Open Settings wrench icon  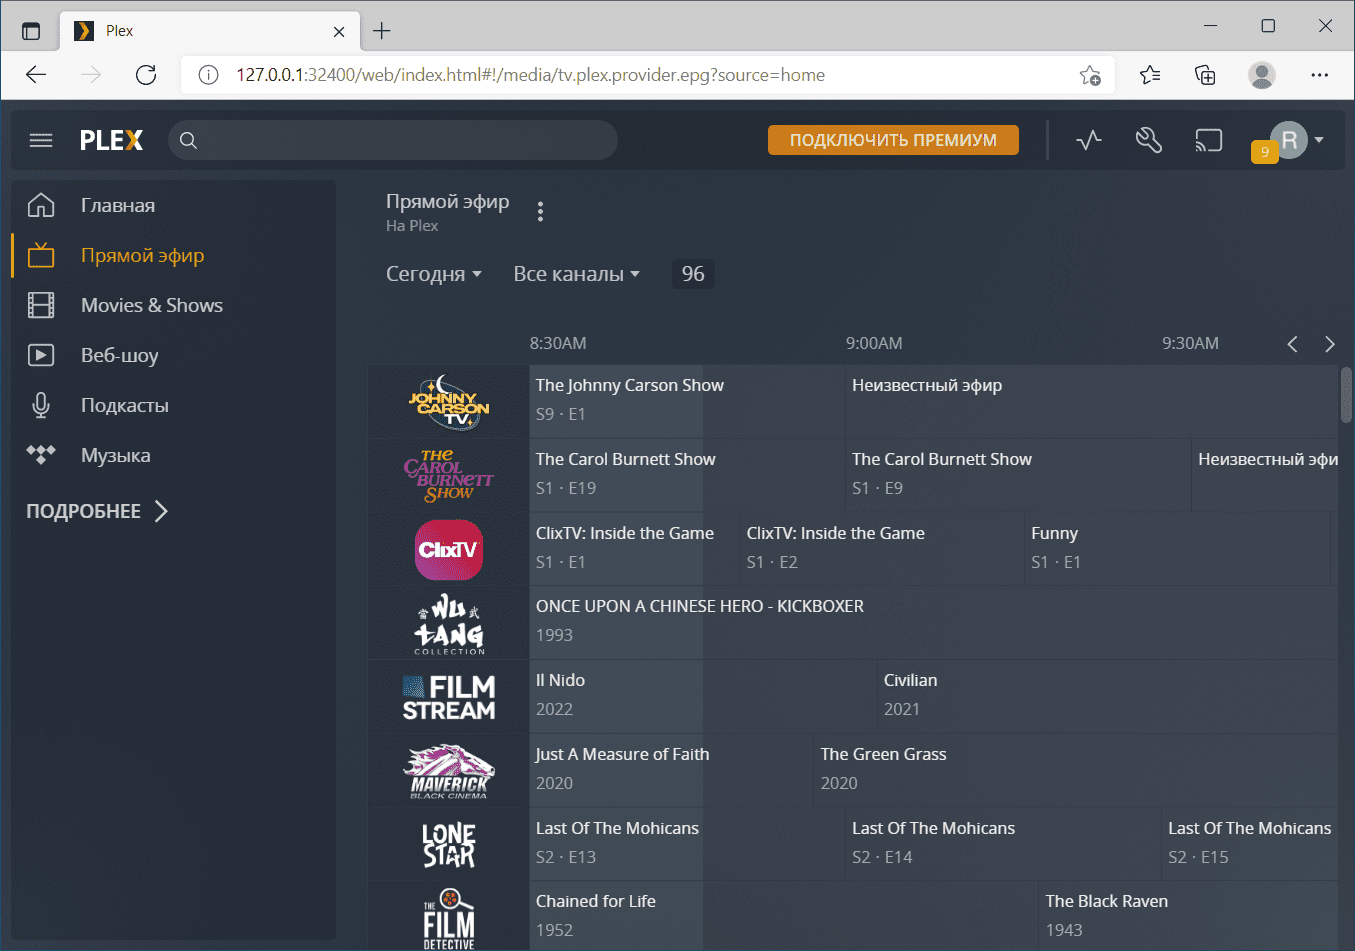1149,140
